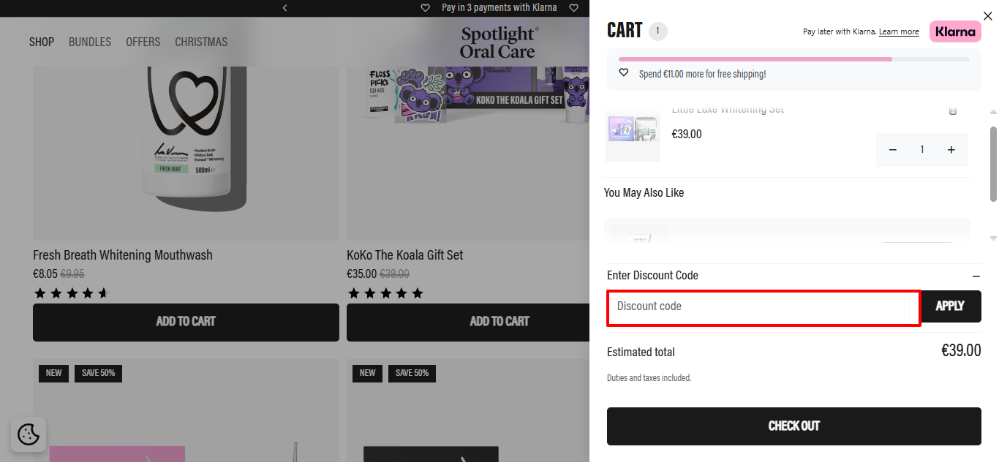Proceed with the CHECK OUT button
999x462 pixels.
click(x=794, y=426)
